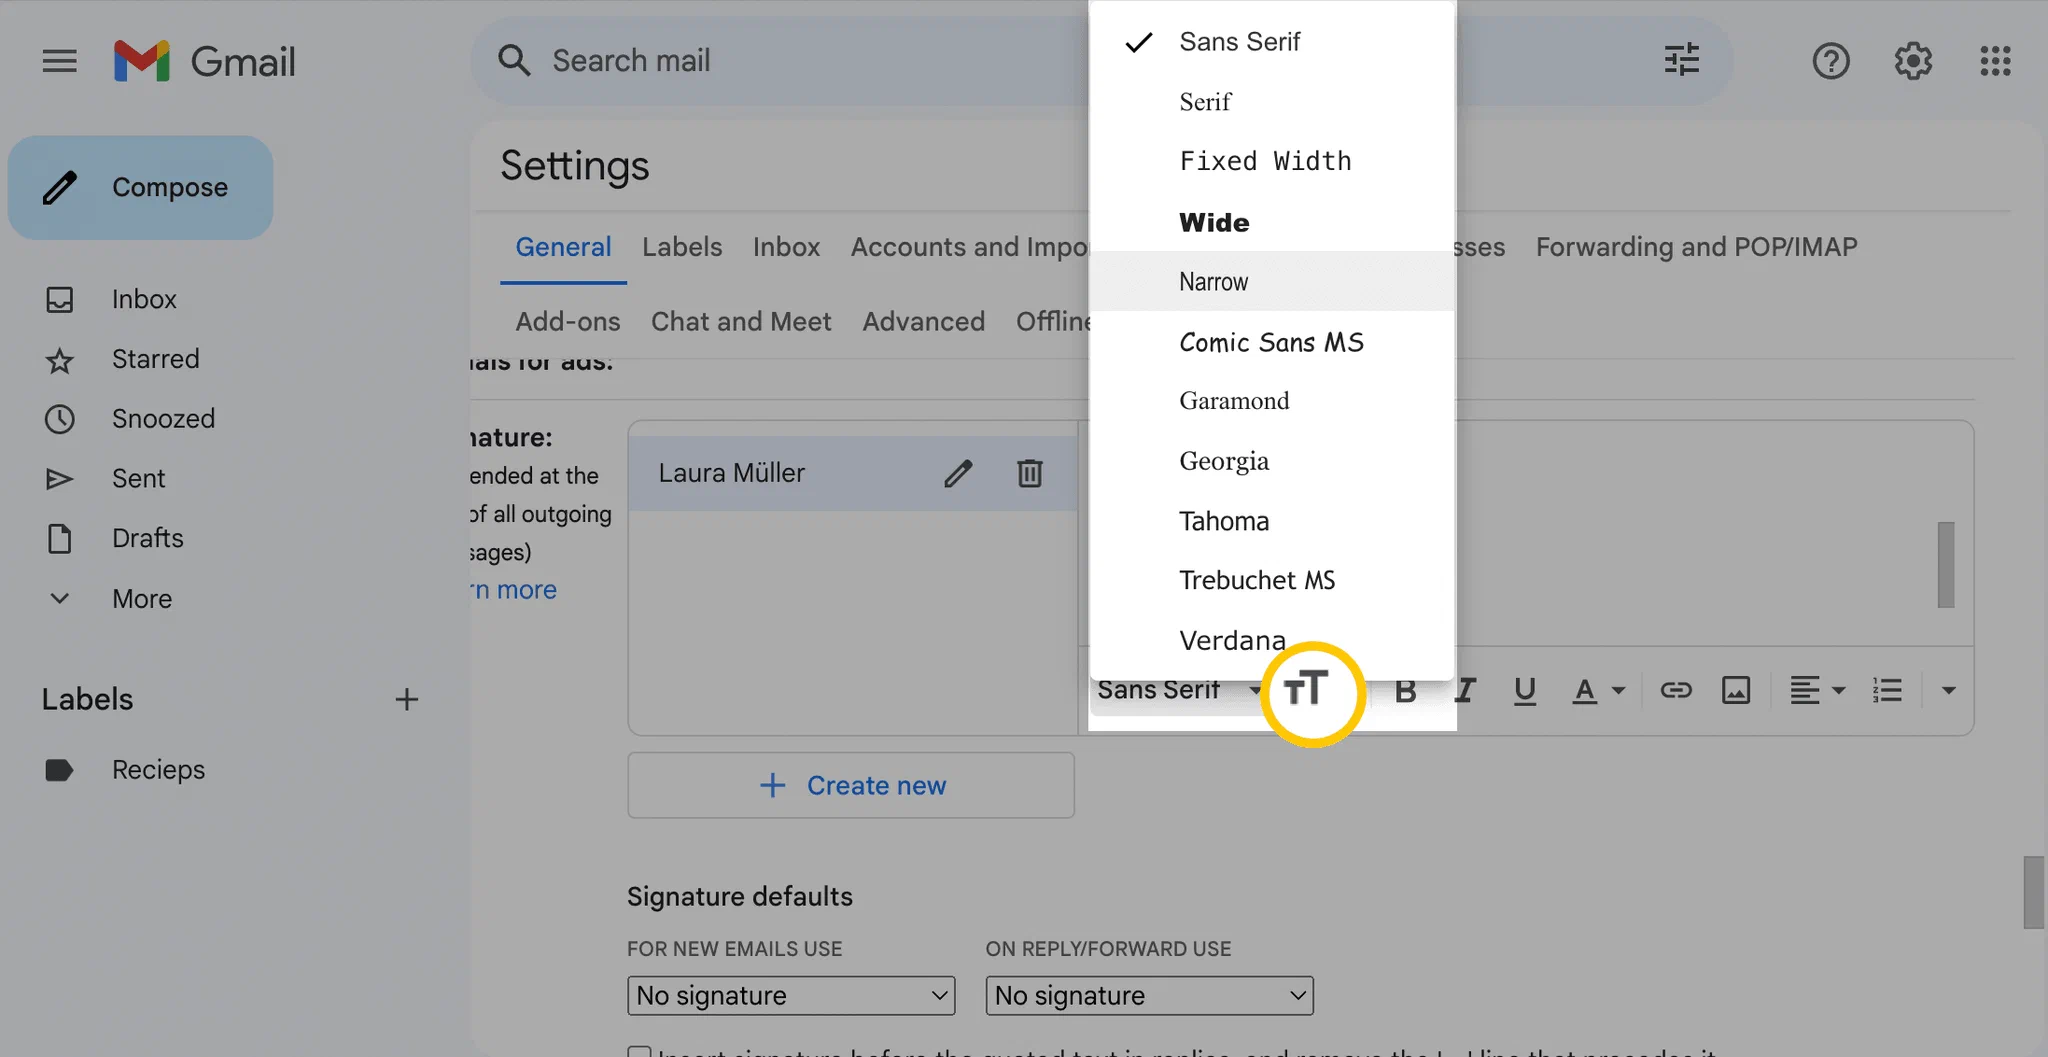Choose Narrow font option
This screenshot has width=2048, height=1057.
(1271, 281)
